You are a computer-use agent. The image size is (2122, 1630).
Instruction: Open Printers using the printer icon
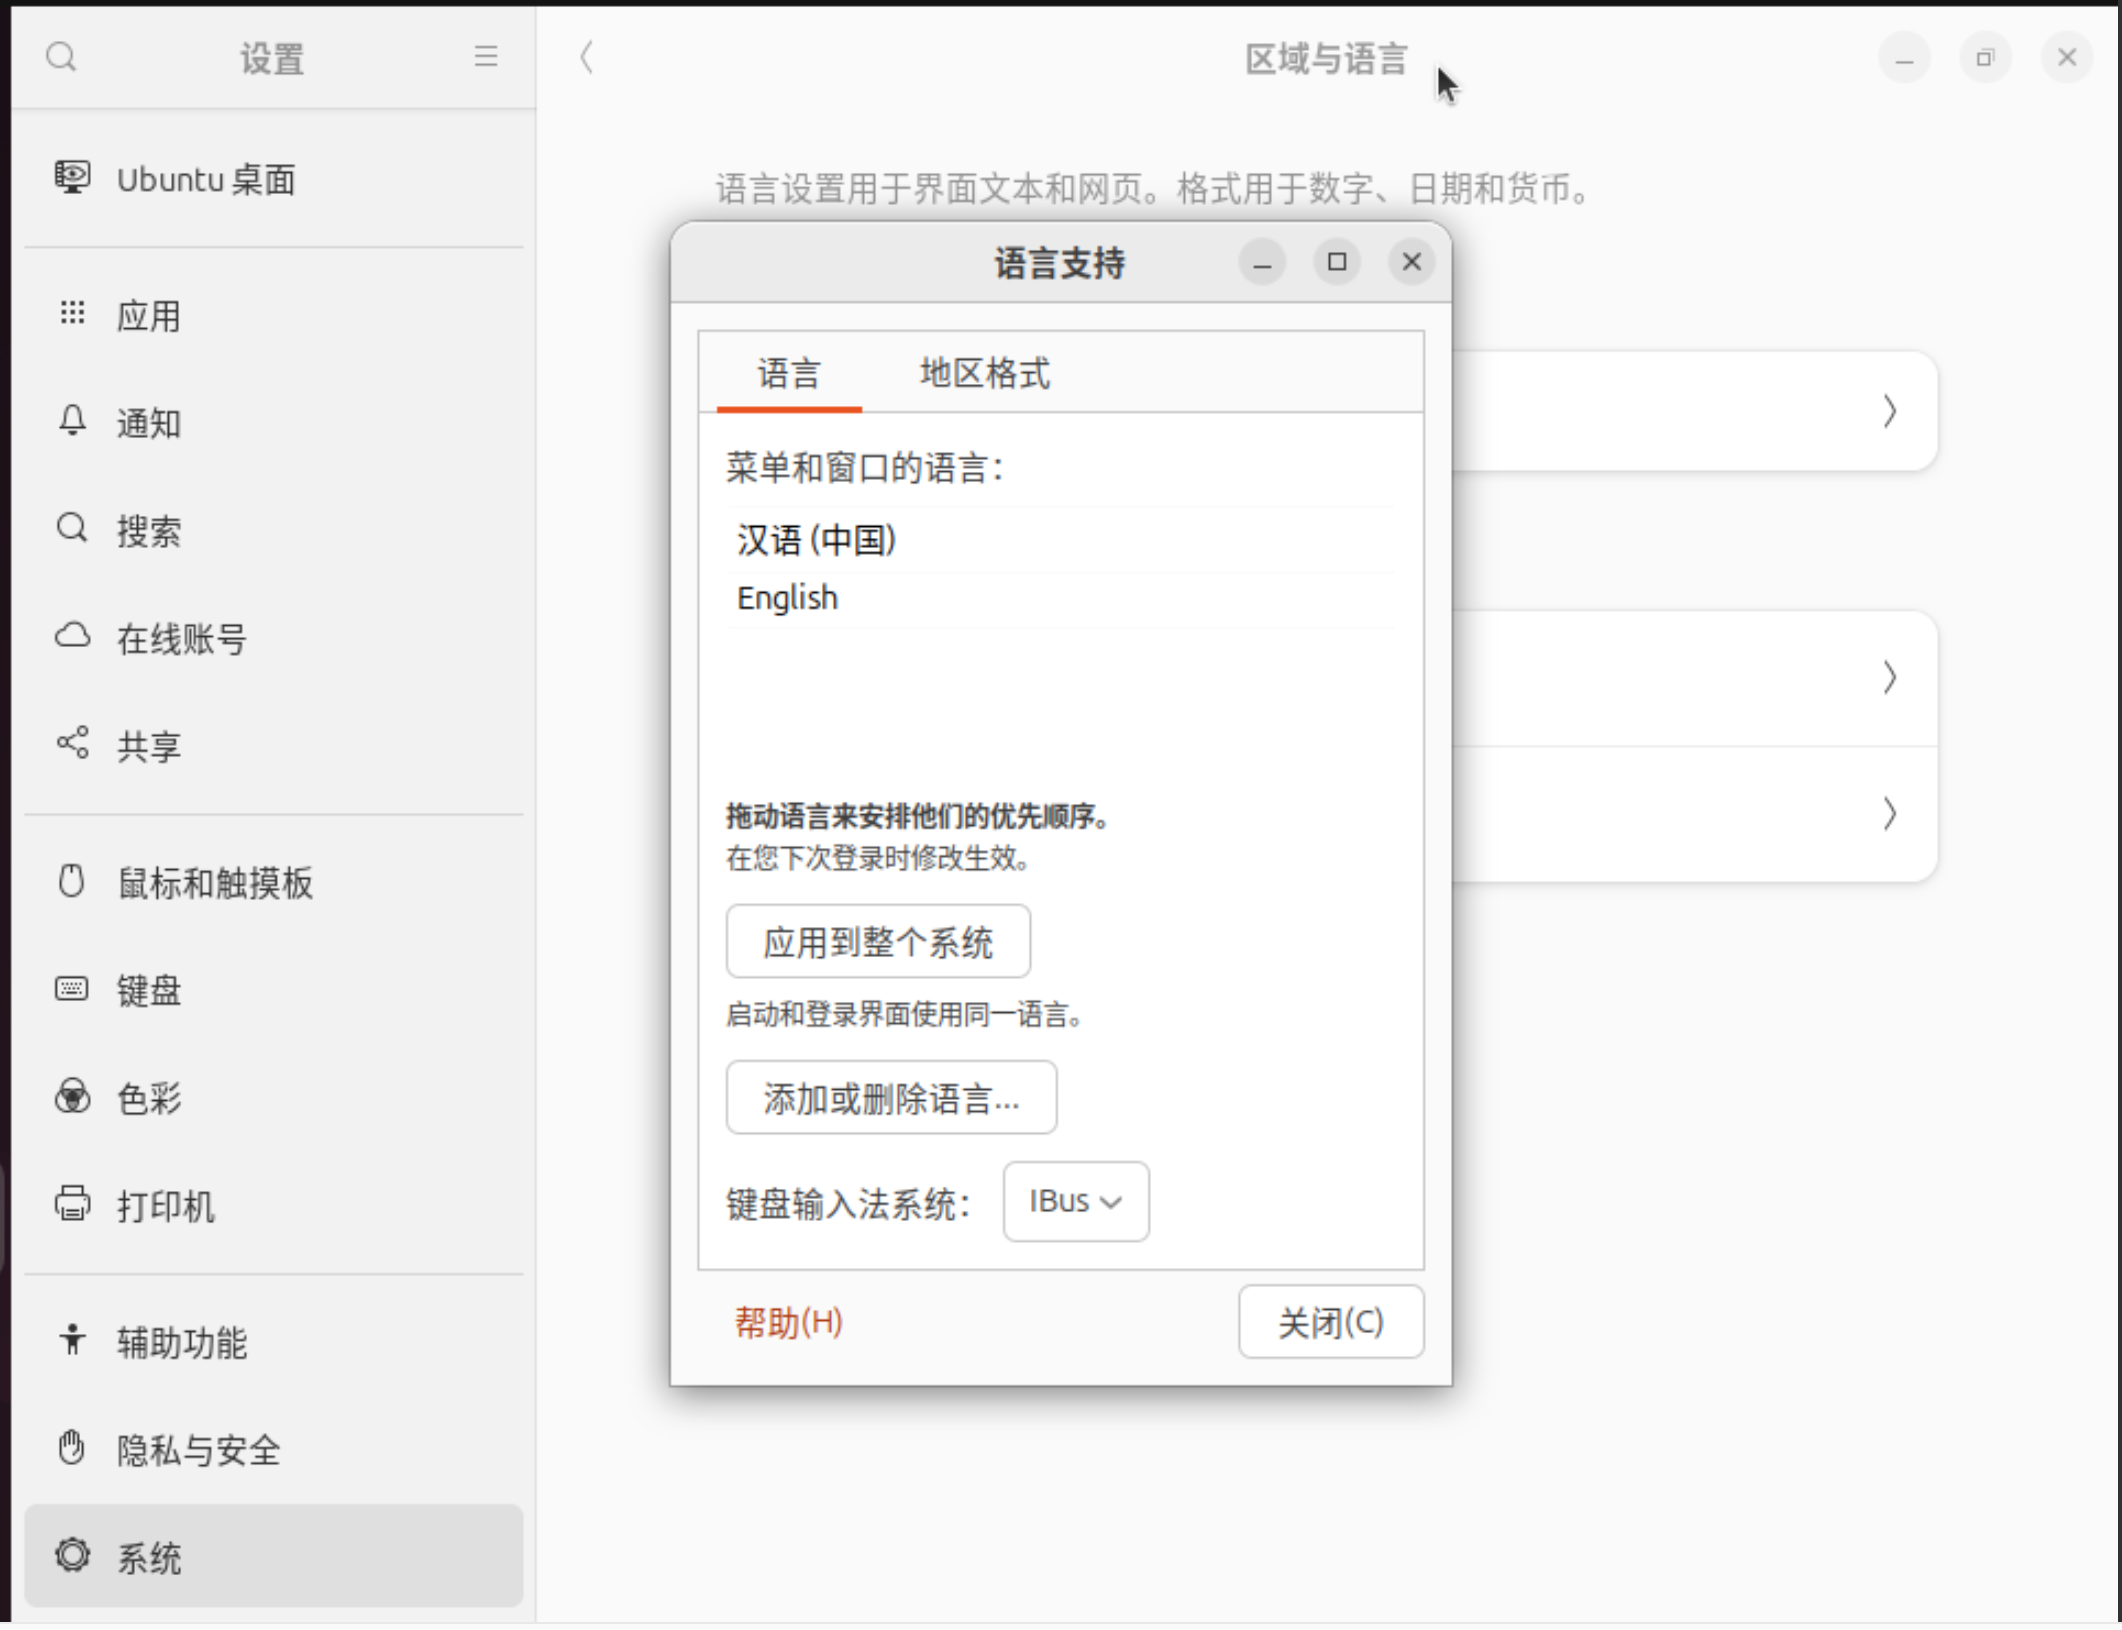(71, 1204)
